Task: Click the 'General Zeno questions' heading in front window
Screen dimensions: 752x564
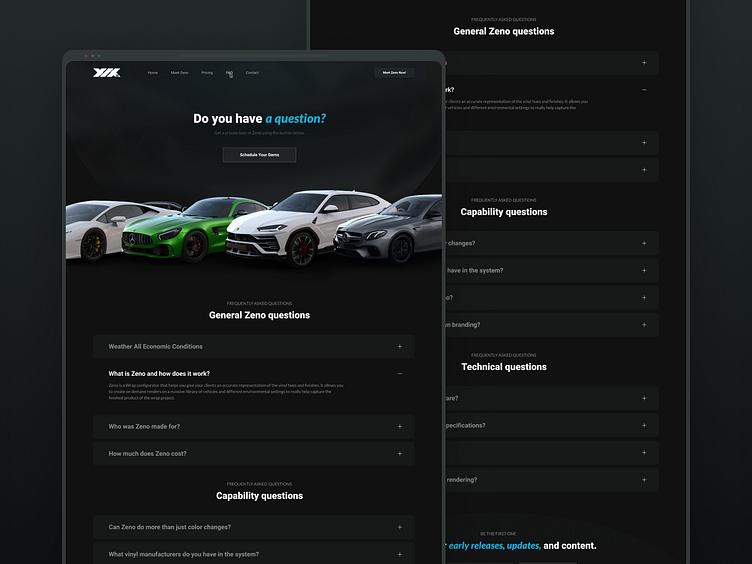Action: 259,315
